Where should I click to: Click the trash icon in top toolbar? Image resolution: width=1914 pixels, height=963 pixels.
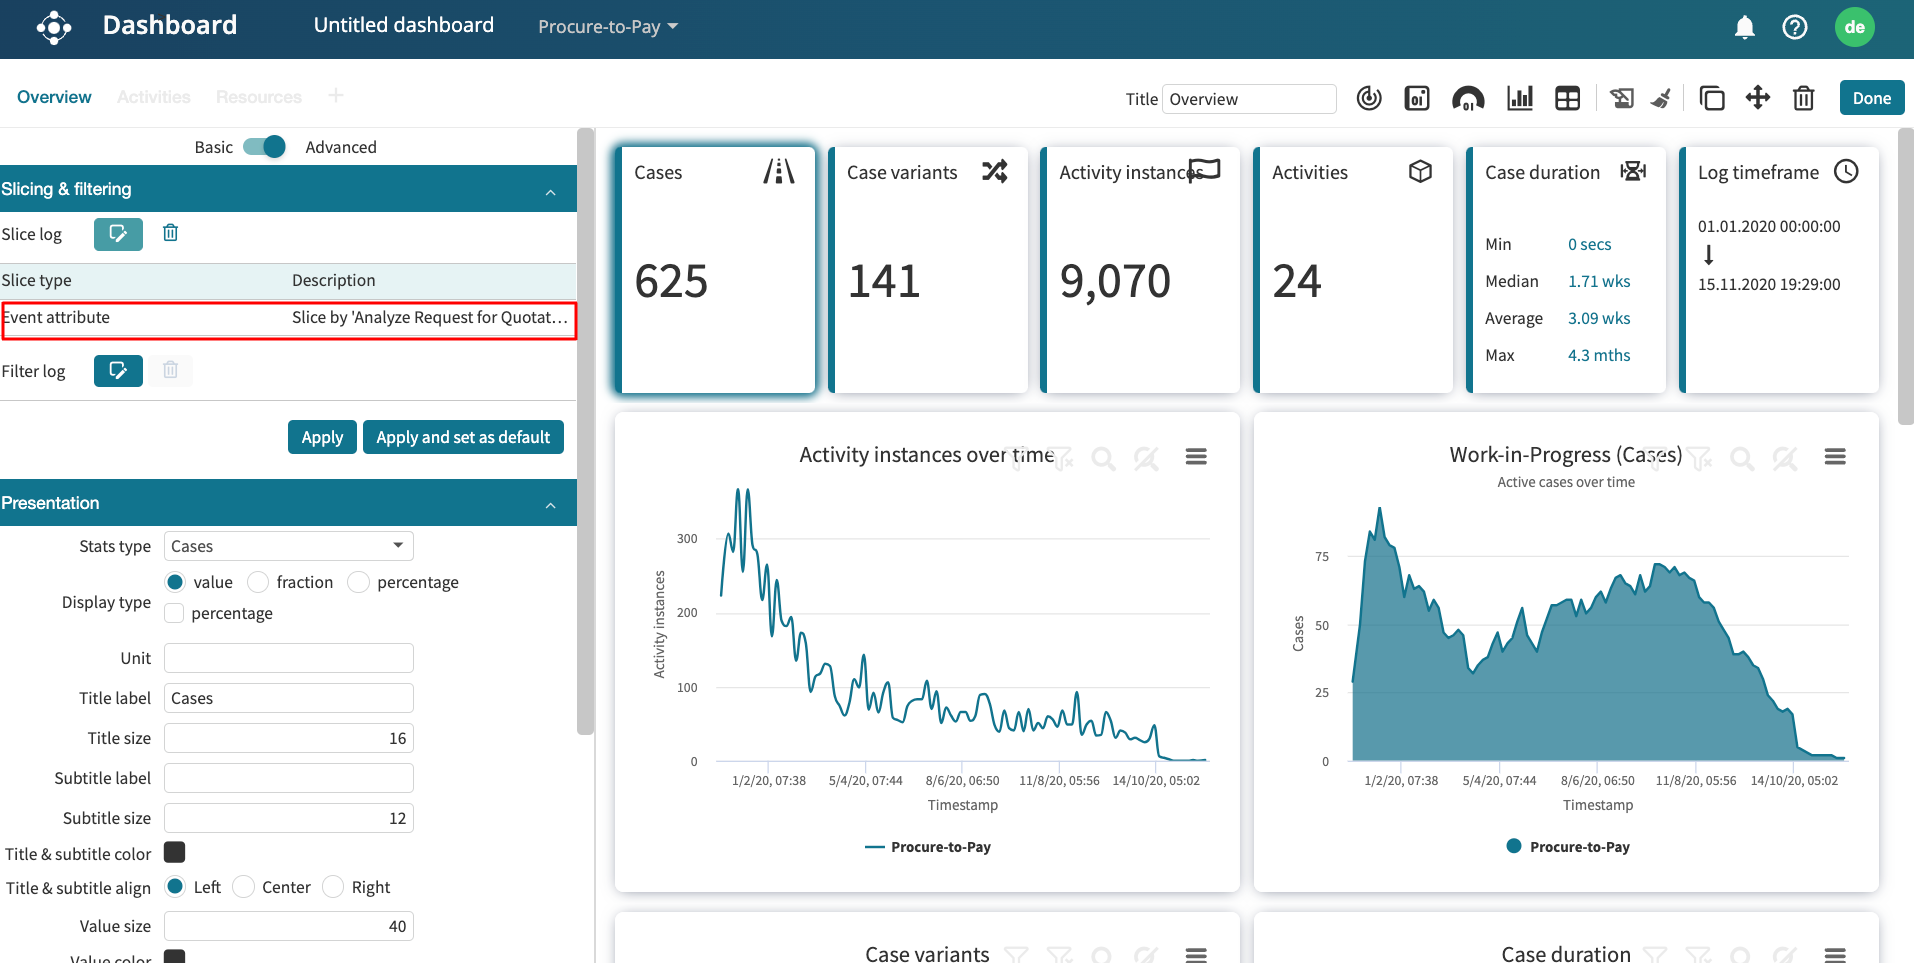tap(1803, 98)
